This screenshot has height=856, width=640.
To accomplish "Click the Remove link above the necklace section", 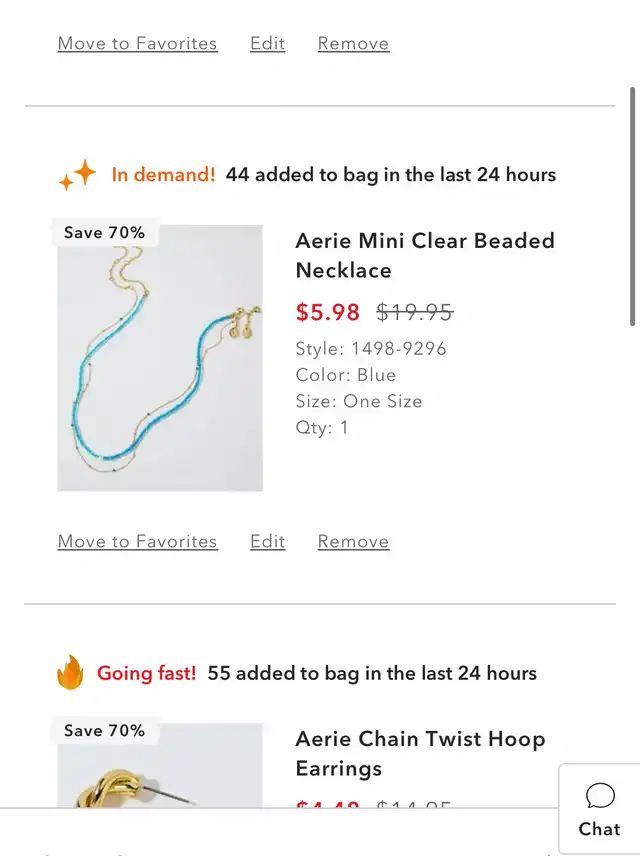I will [x=353, y=43].
